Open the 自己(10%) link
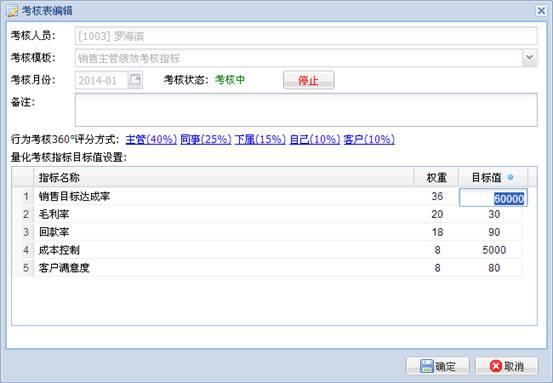Screen dimensions: 553x383 (x=315, y=139)
